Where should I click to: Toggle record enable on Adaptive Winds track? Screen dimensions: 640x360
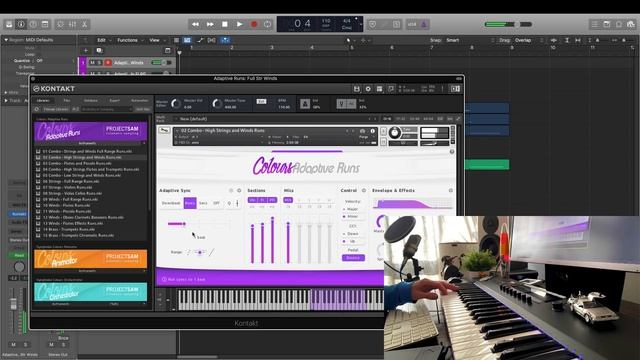(108, 62)
